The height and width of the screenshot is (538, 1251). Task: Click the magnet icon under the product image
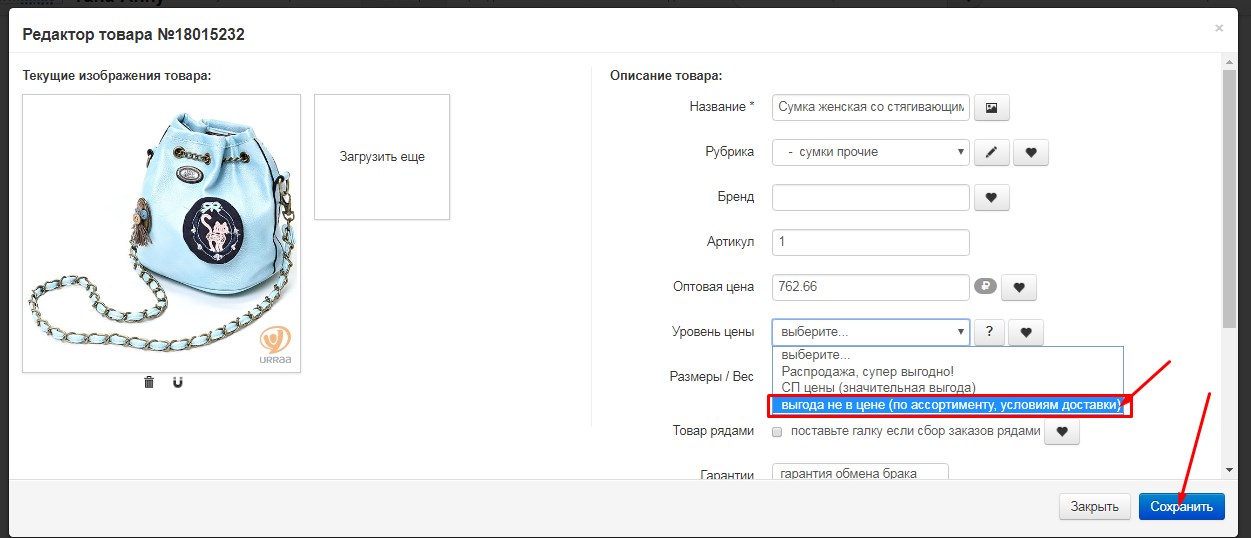[178, 382]
